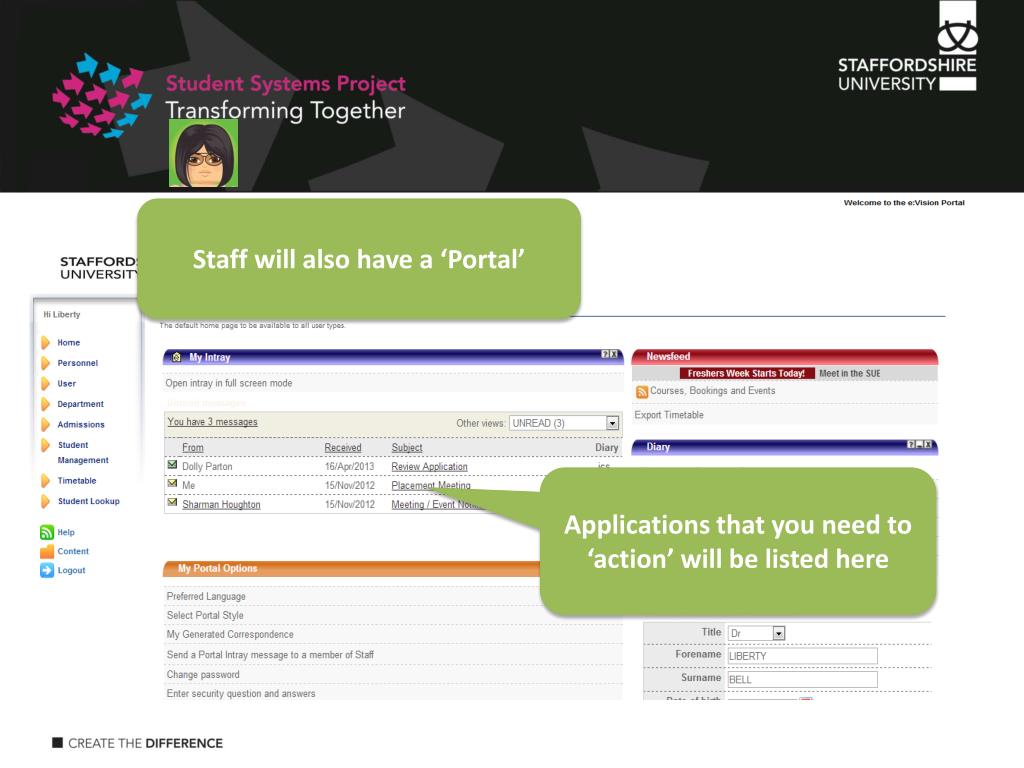Click the Logout link
The height and width of the screenshot is (768, 1024).
click(x=71, y=570)
